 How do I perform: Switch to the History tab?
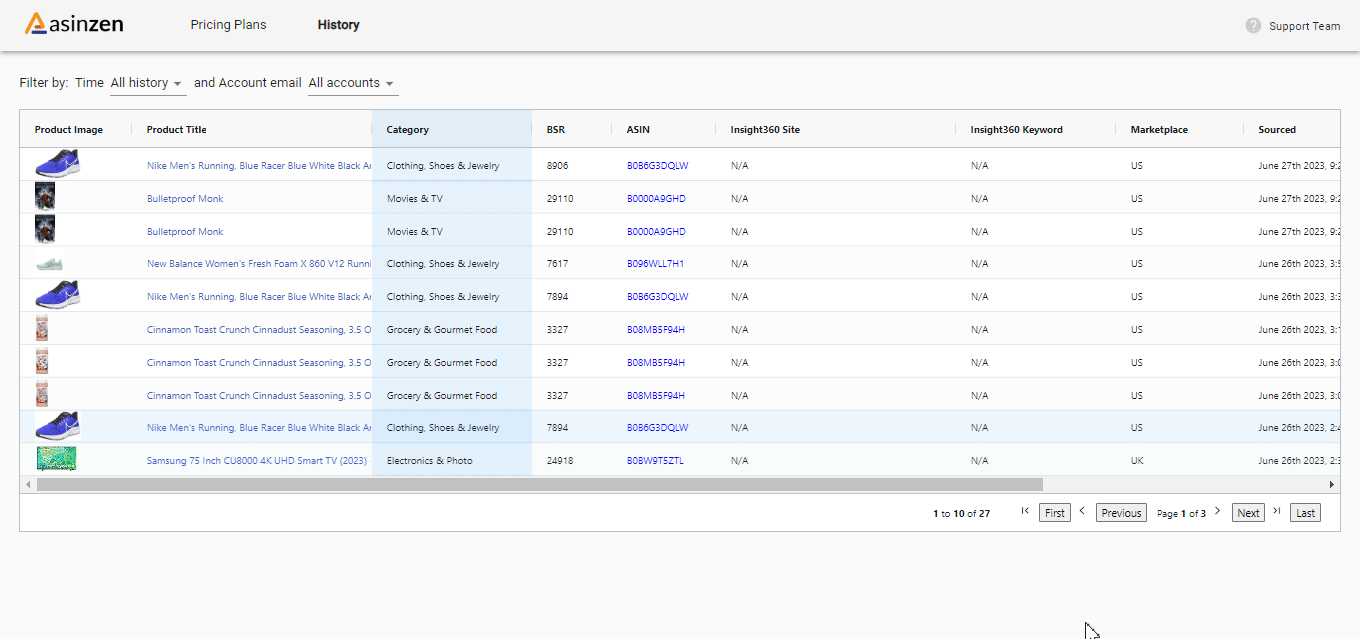pyautogui.click(x=338, y=25)
